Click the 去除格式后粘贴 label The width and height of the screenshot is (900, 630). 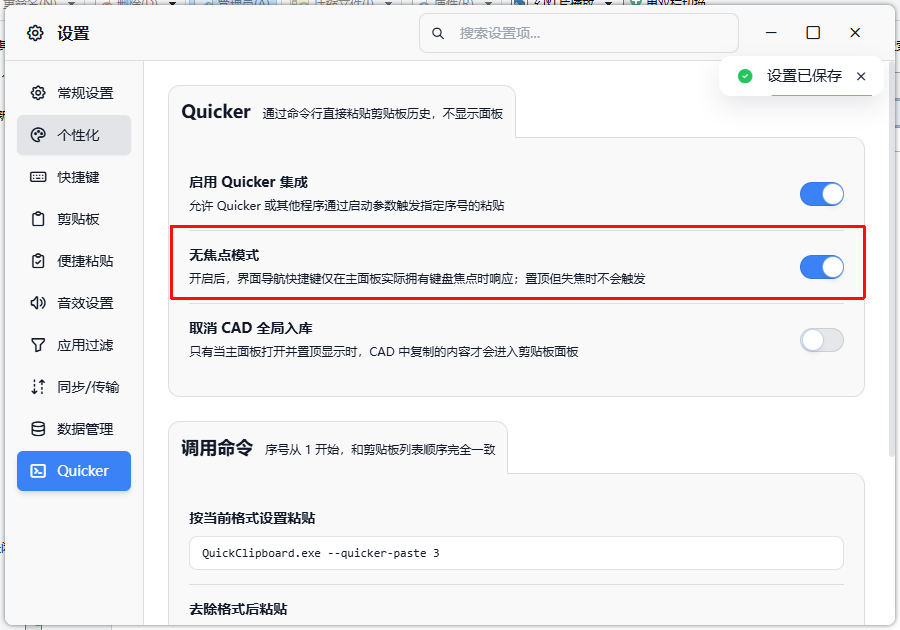[x=238, y=609]
